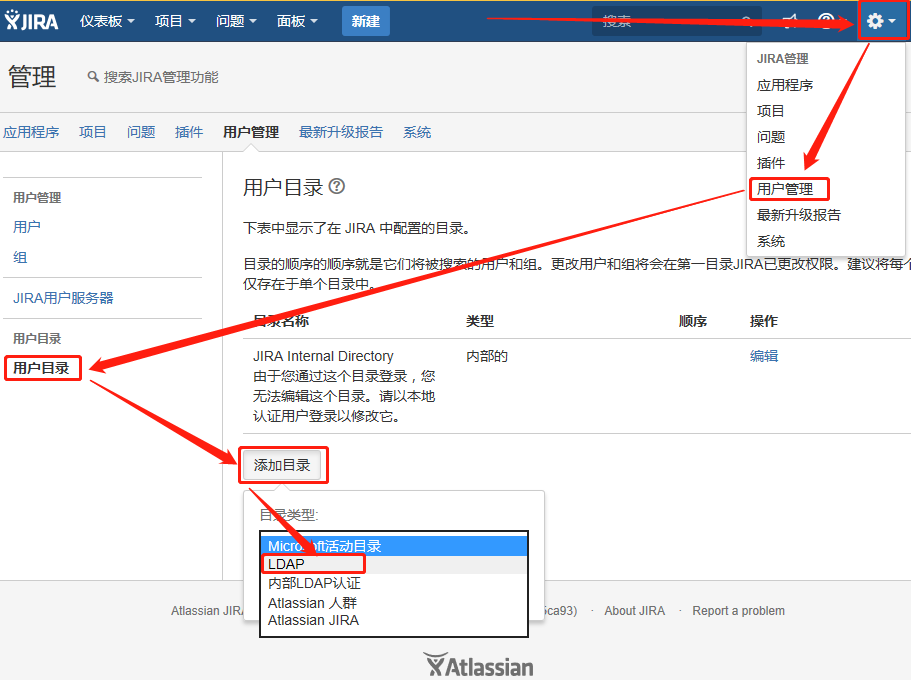
Task: Click the 新建 button
Action: [365, 19]
